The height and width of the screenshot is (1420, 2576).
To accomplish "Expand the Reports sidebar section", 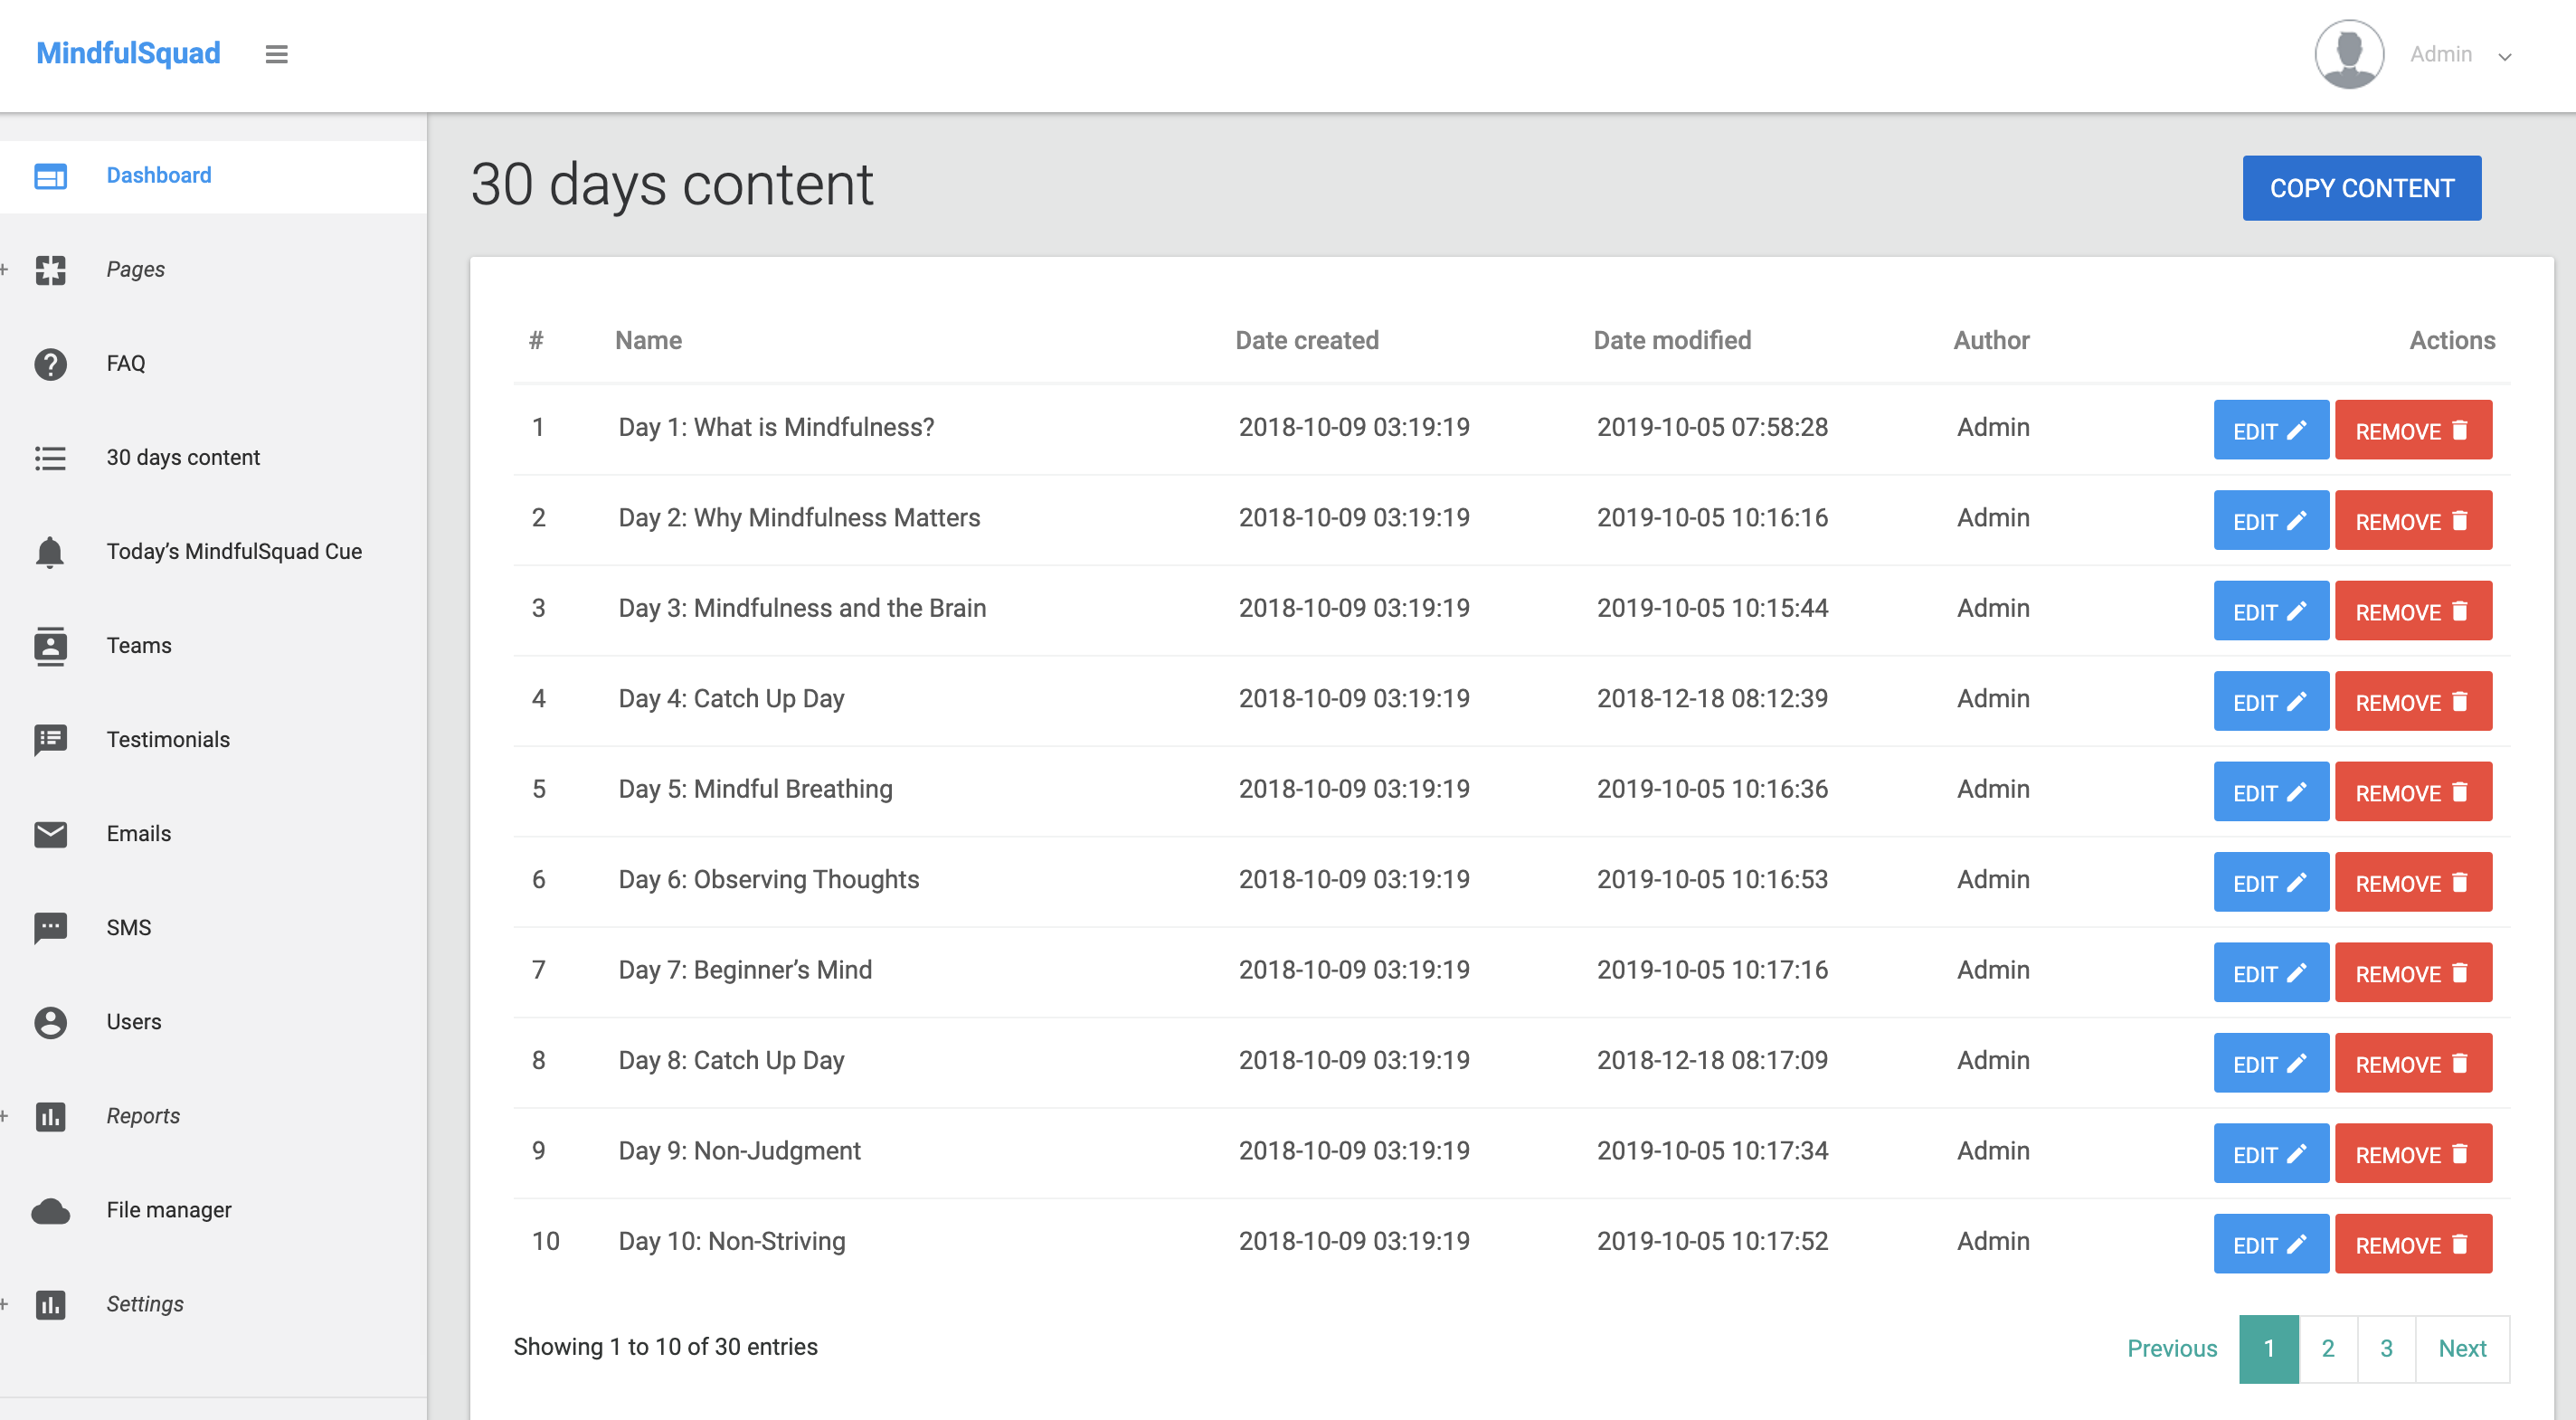I will click(x=143, y=1116).
